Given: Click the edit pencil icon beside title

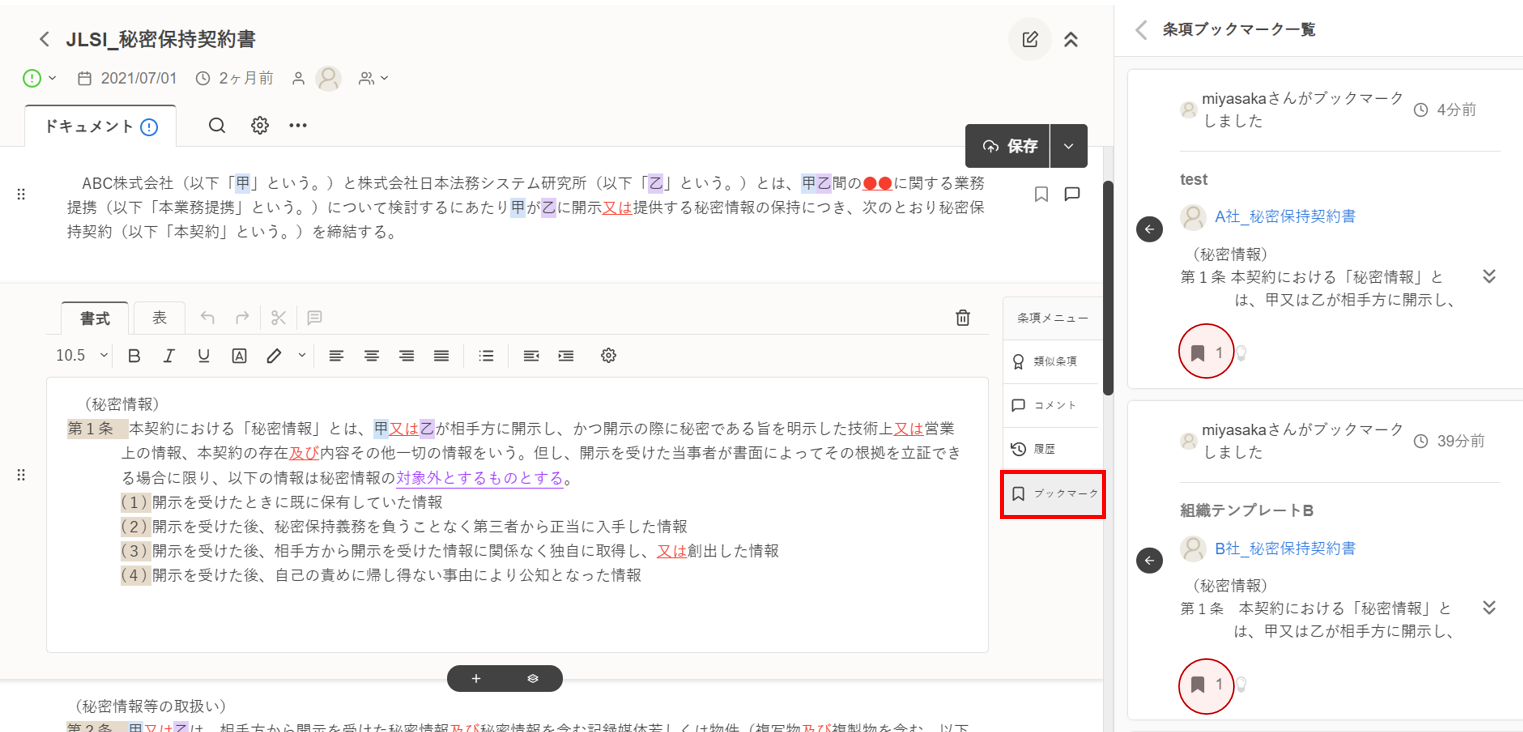Looking at the screenshot, I should 1029,40.
